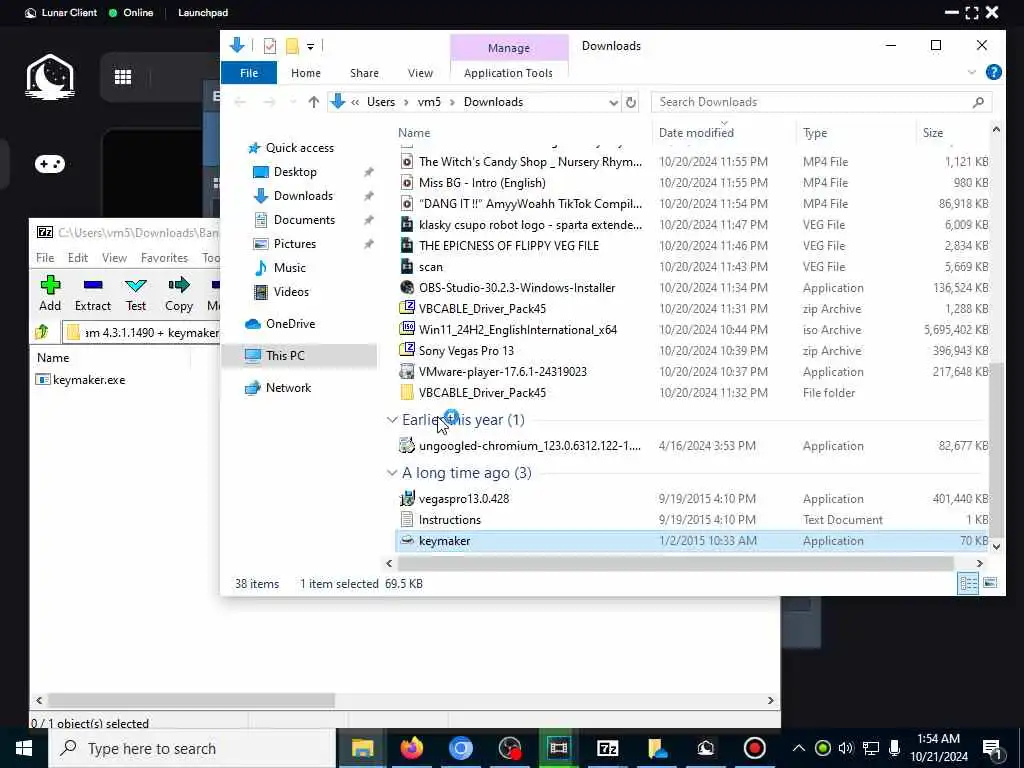1024x768 pixels.
Task: Click the Users breadcrumb in address bar
Action: 381,102
